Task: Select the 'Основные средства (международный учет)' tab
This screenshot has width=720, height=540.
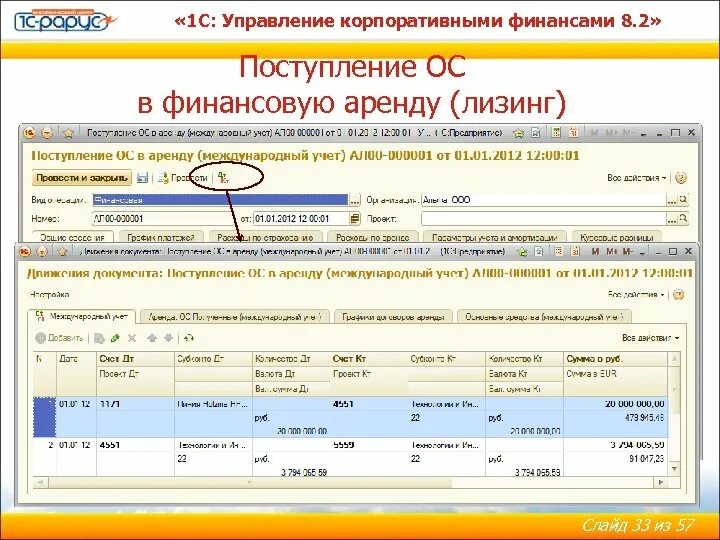Action: [x=545, y=316]
